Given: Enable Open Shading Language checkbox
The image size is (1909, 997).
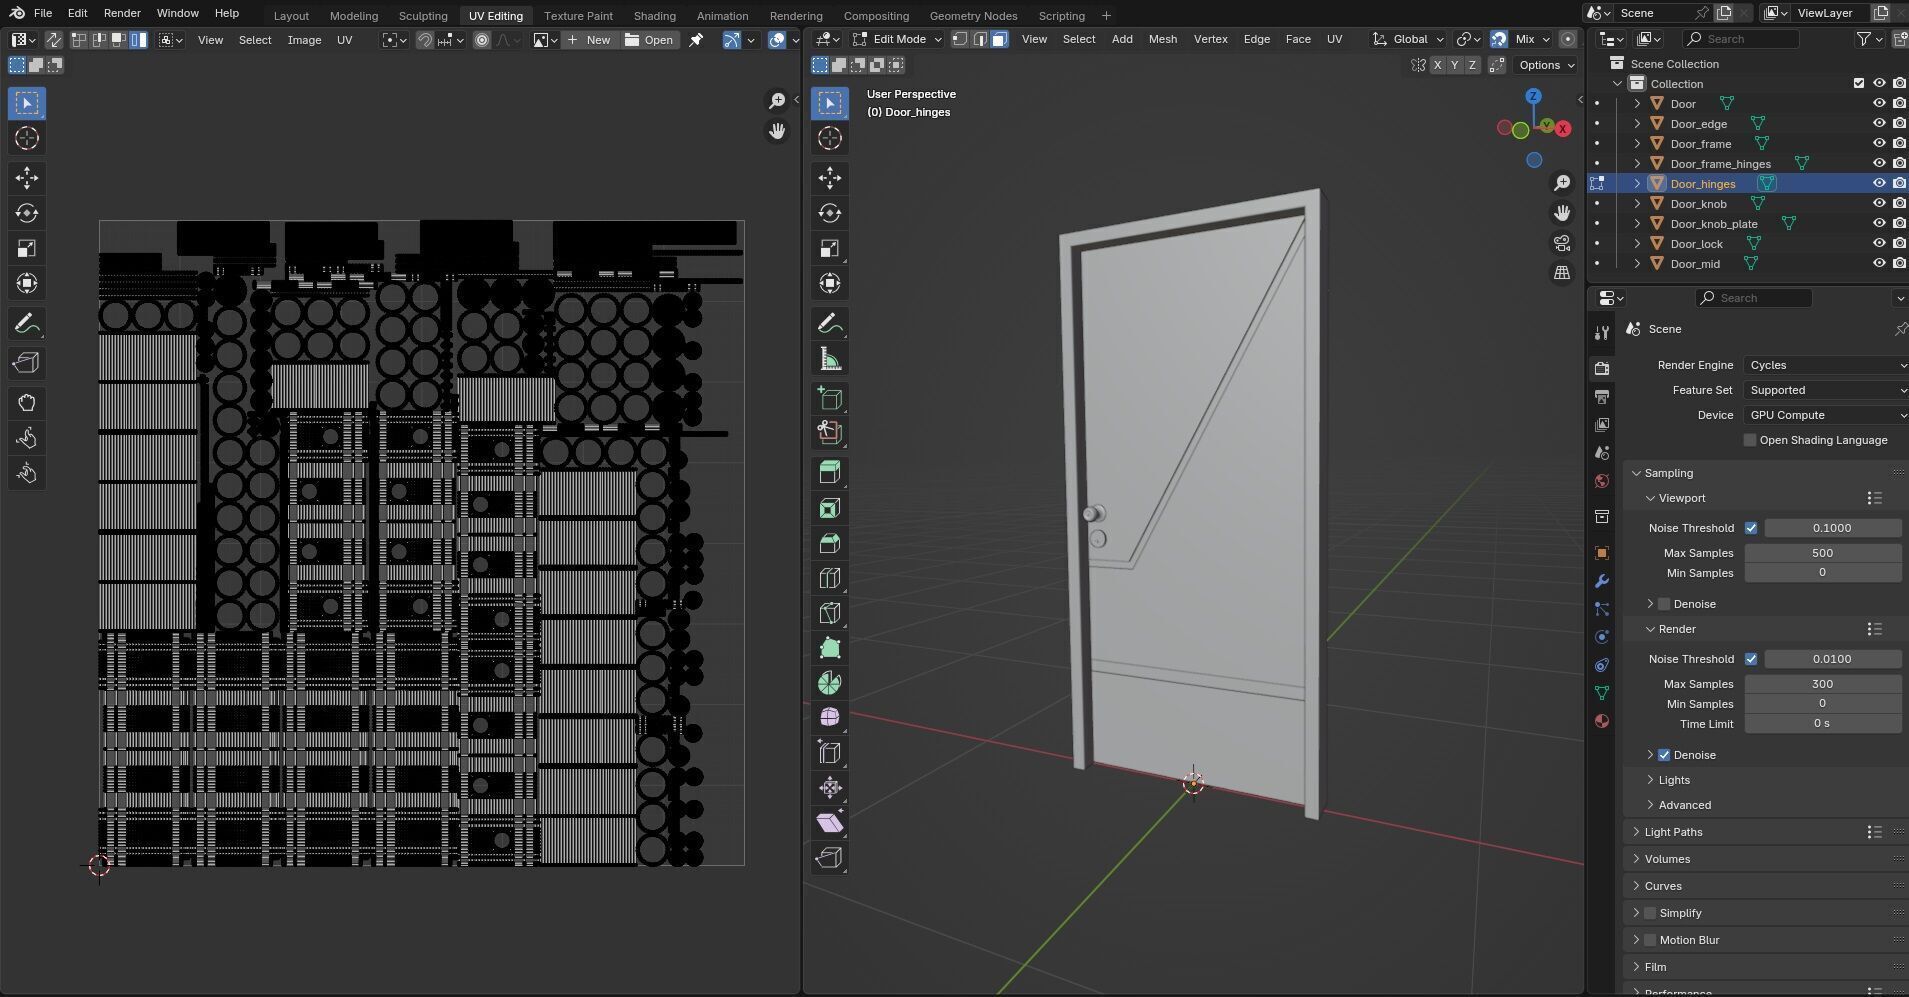Looking at the screenshot, I should click(1749, 440).
